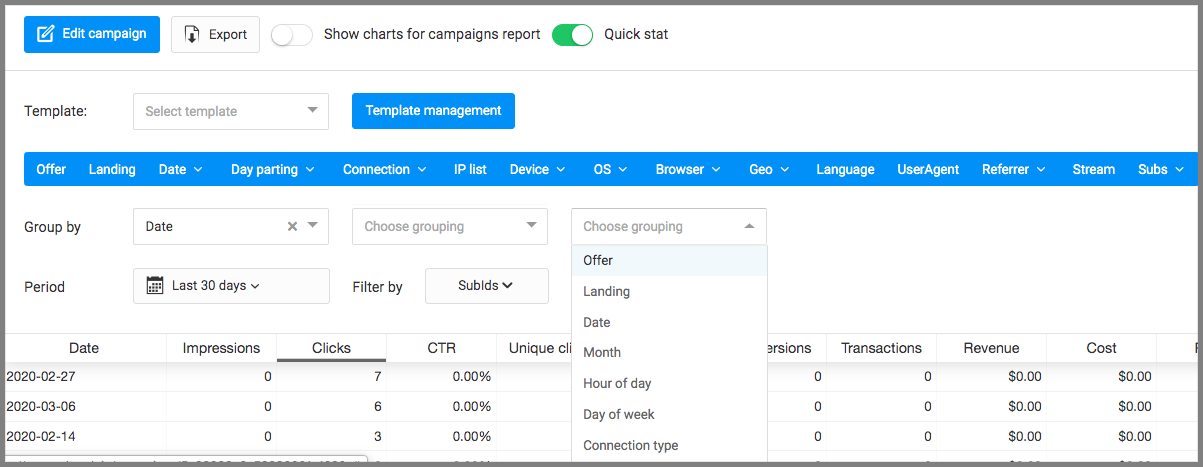Click the pencil icon on Edit campaign
This screenshot has width=1203, height=467.
tap(45, 34)
